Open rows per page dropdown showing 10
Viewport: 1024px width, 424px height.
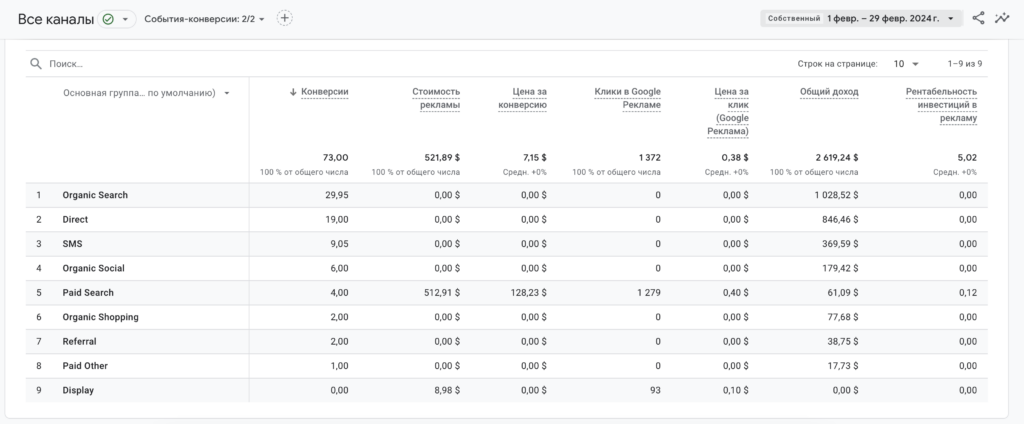click(x=906, y=63)
